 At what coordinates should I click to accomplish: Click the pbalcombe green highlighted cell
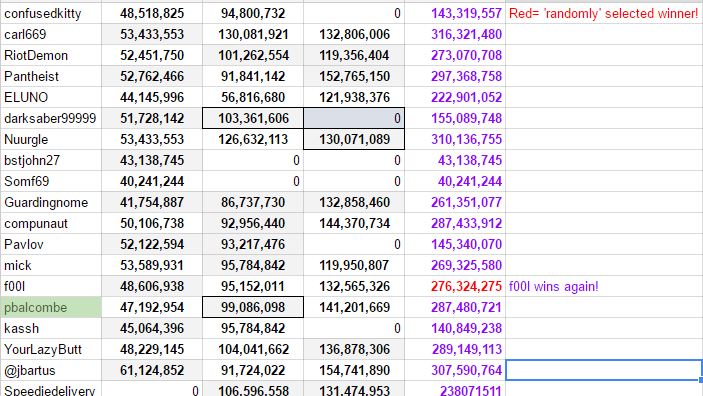pos(51,308)
